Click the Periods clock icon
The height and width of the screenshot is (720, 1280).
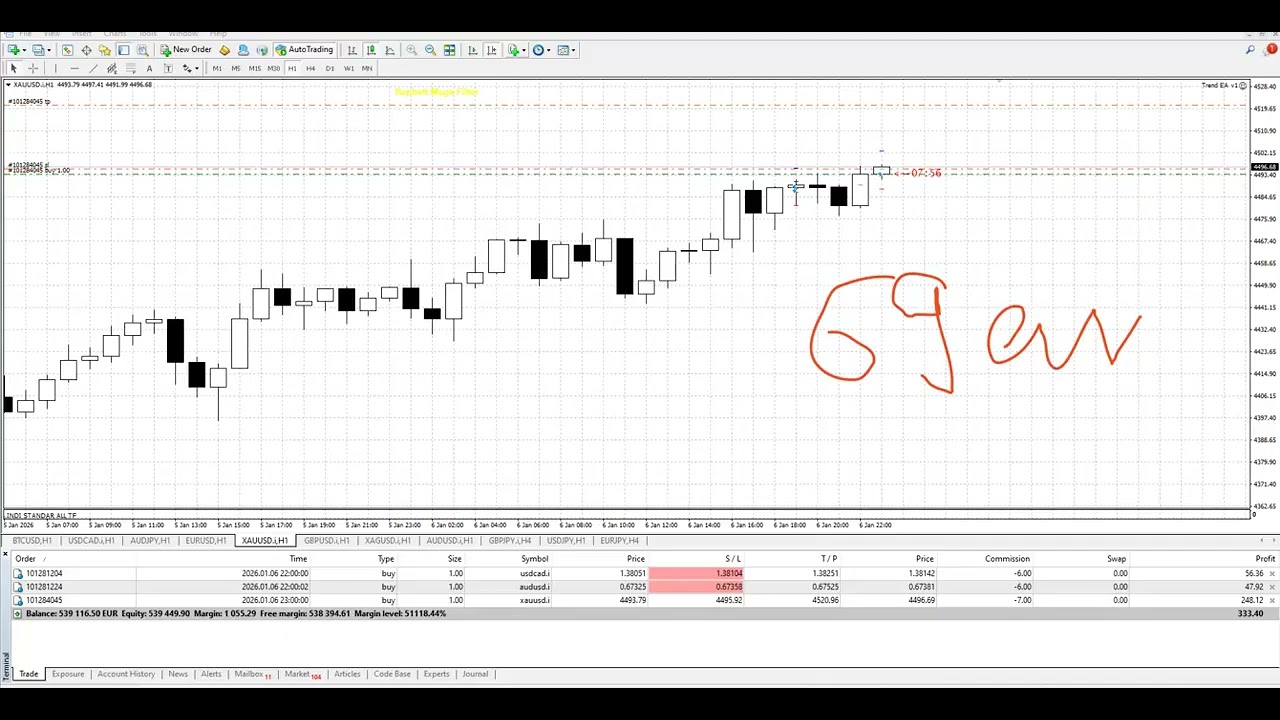coord(538,50)
